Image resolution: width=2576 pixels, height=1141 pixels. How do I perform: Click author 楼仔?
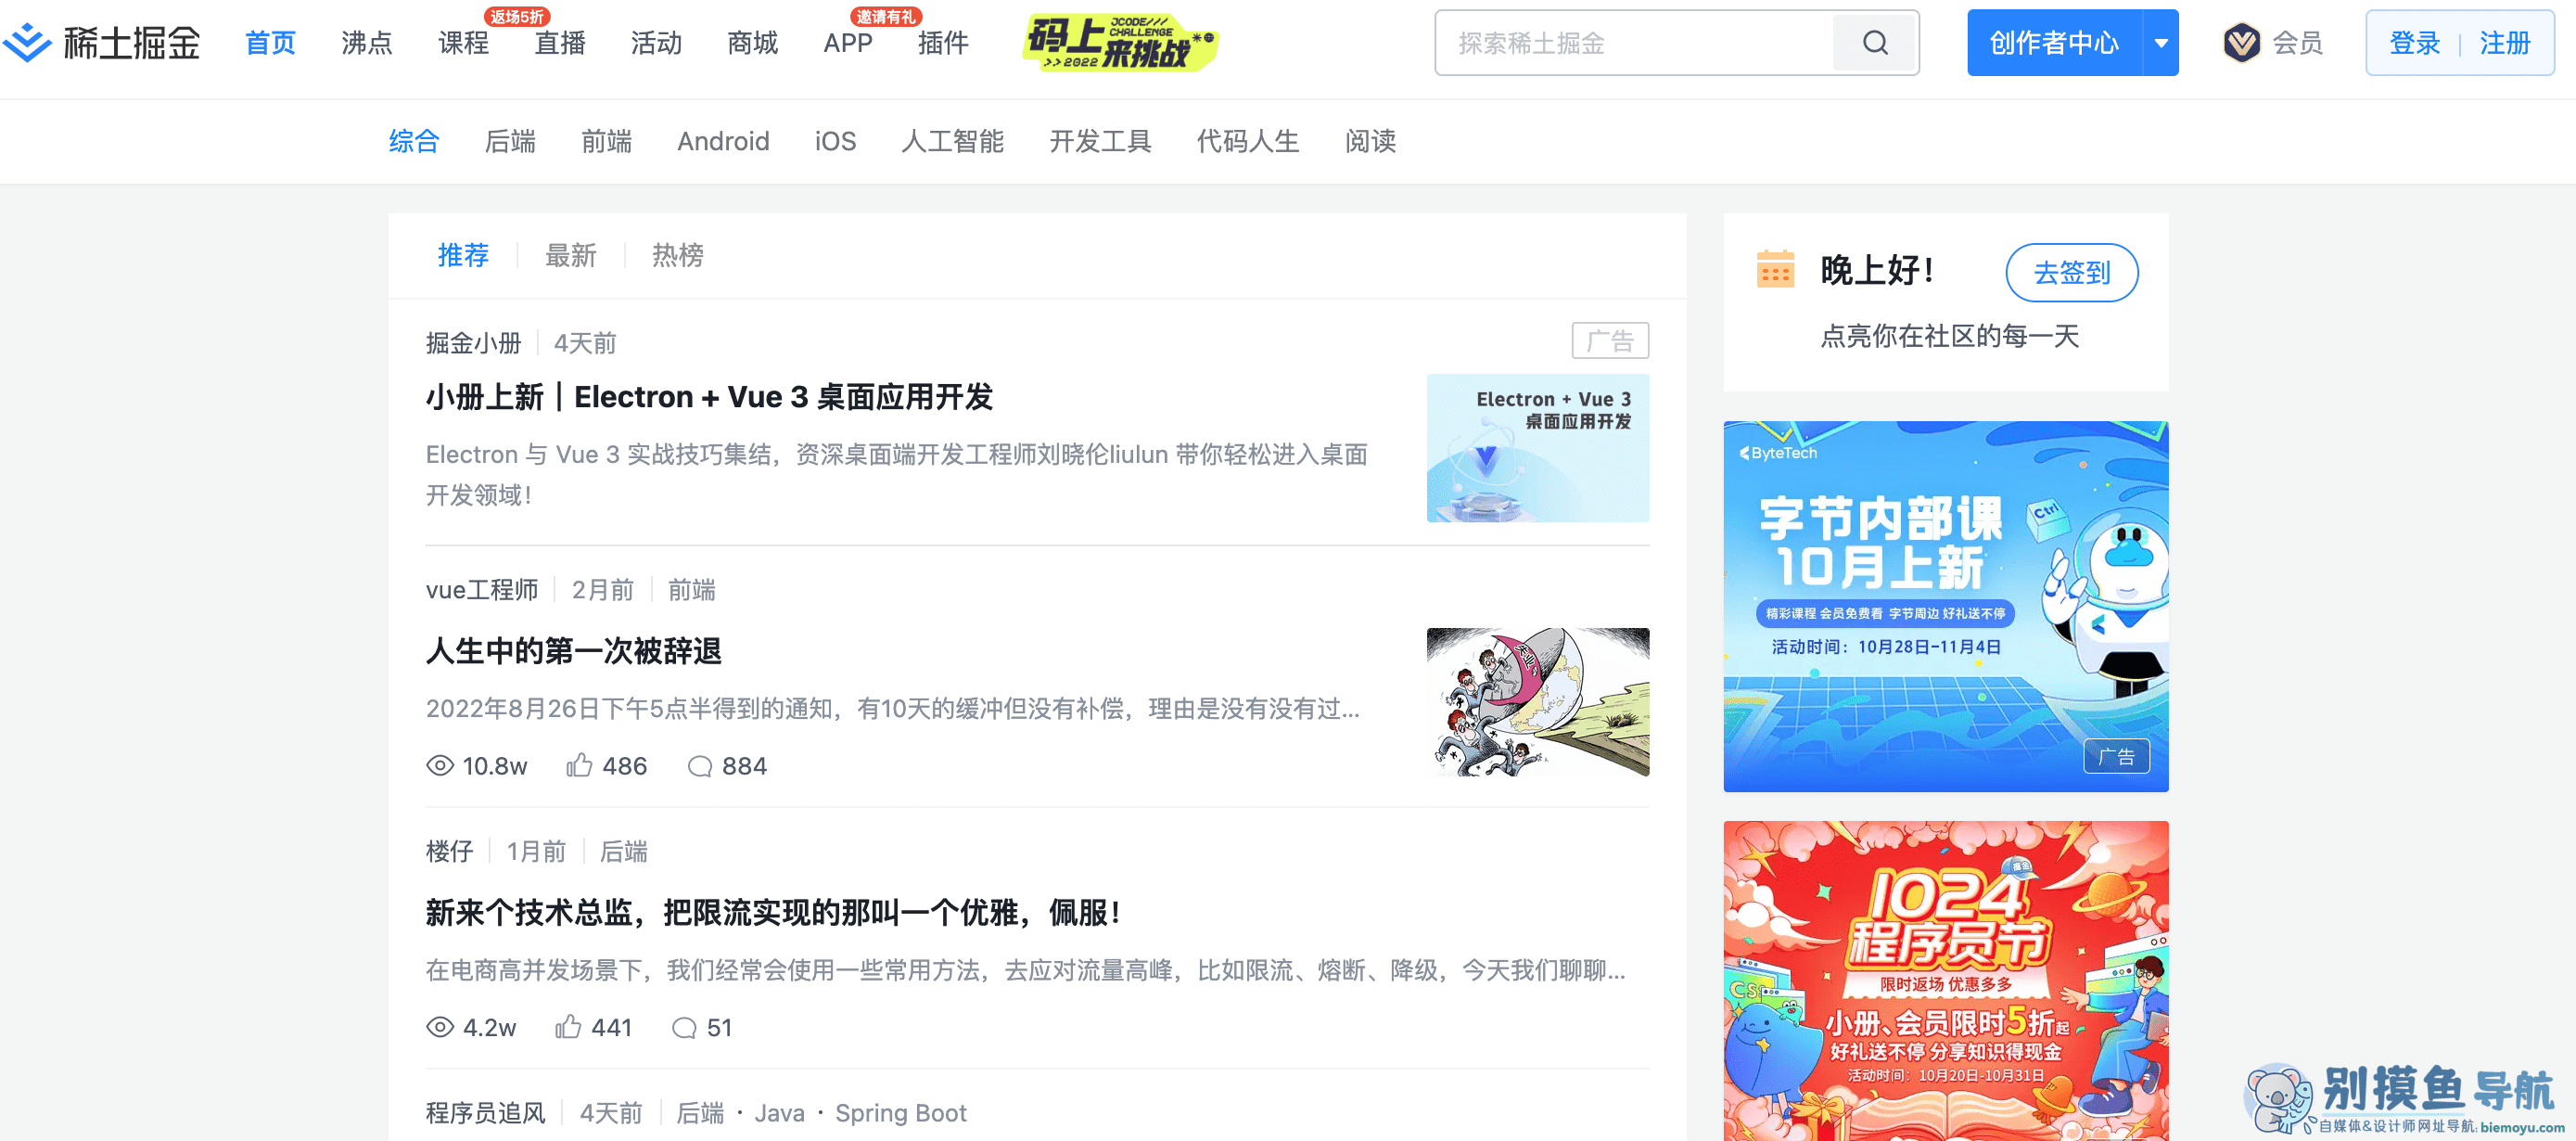pos(449,851)
